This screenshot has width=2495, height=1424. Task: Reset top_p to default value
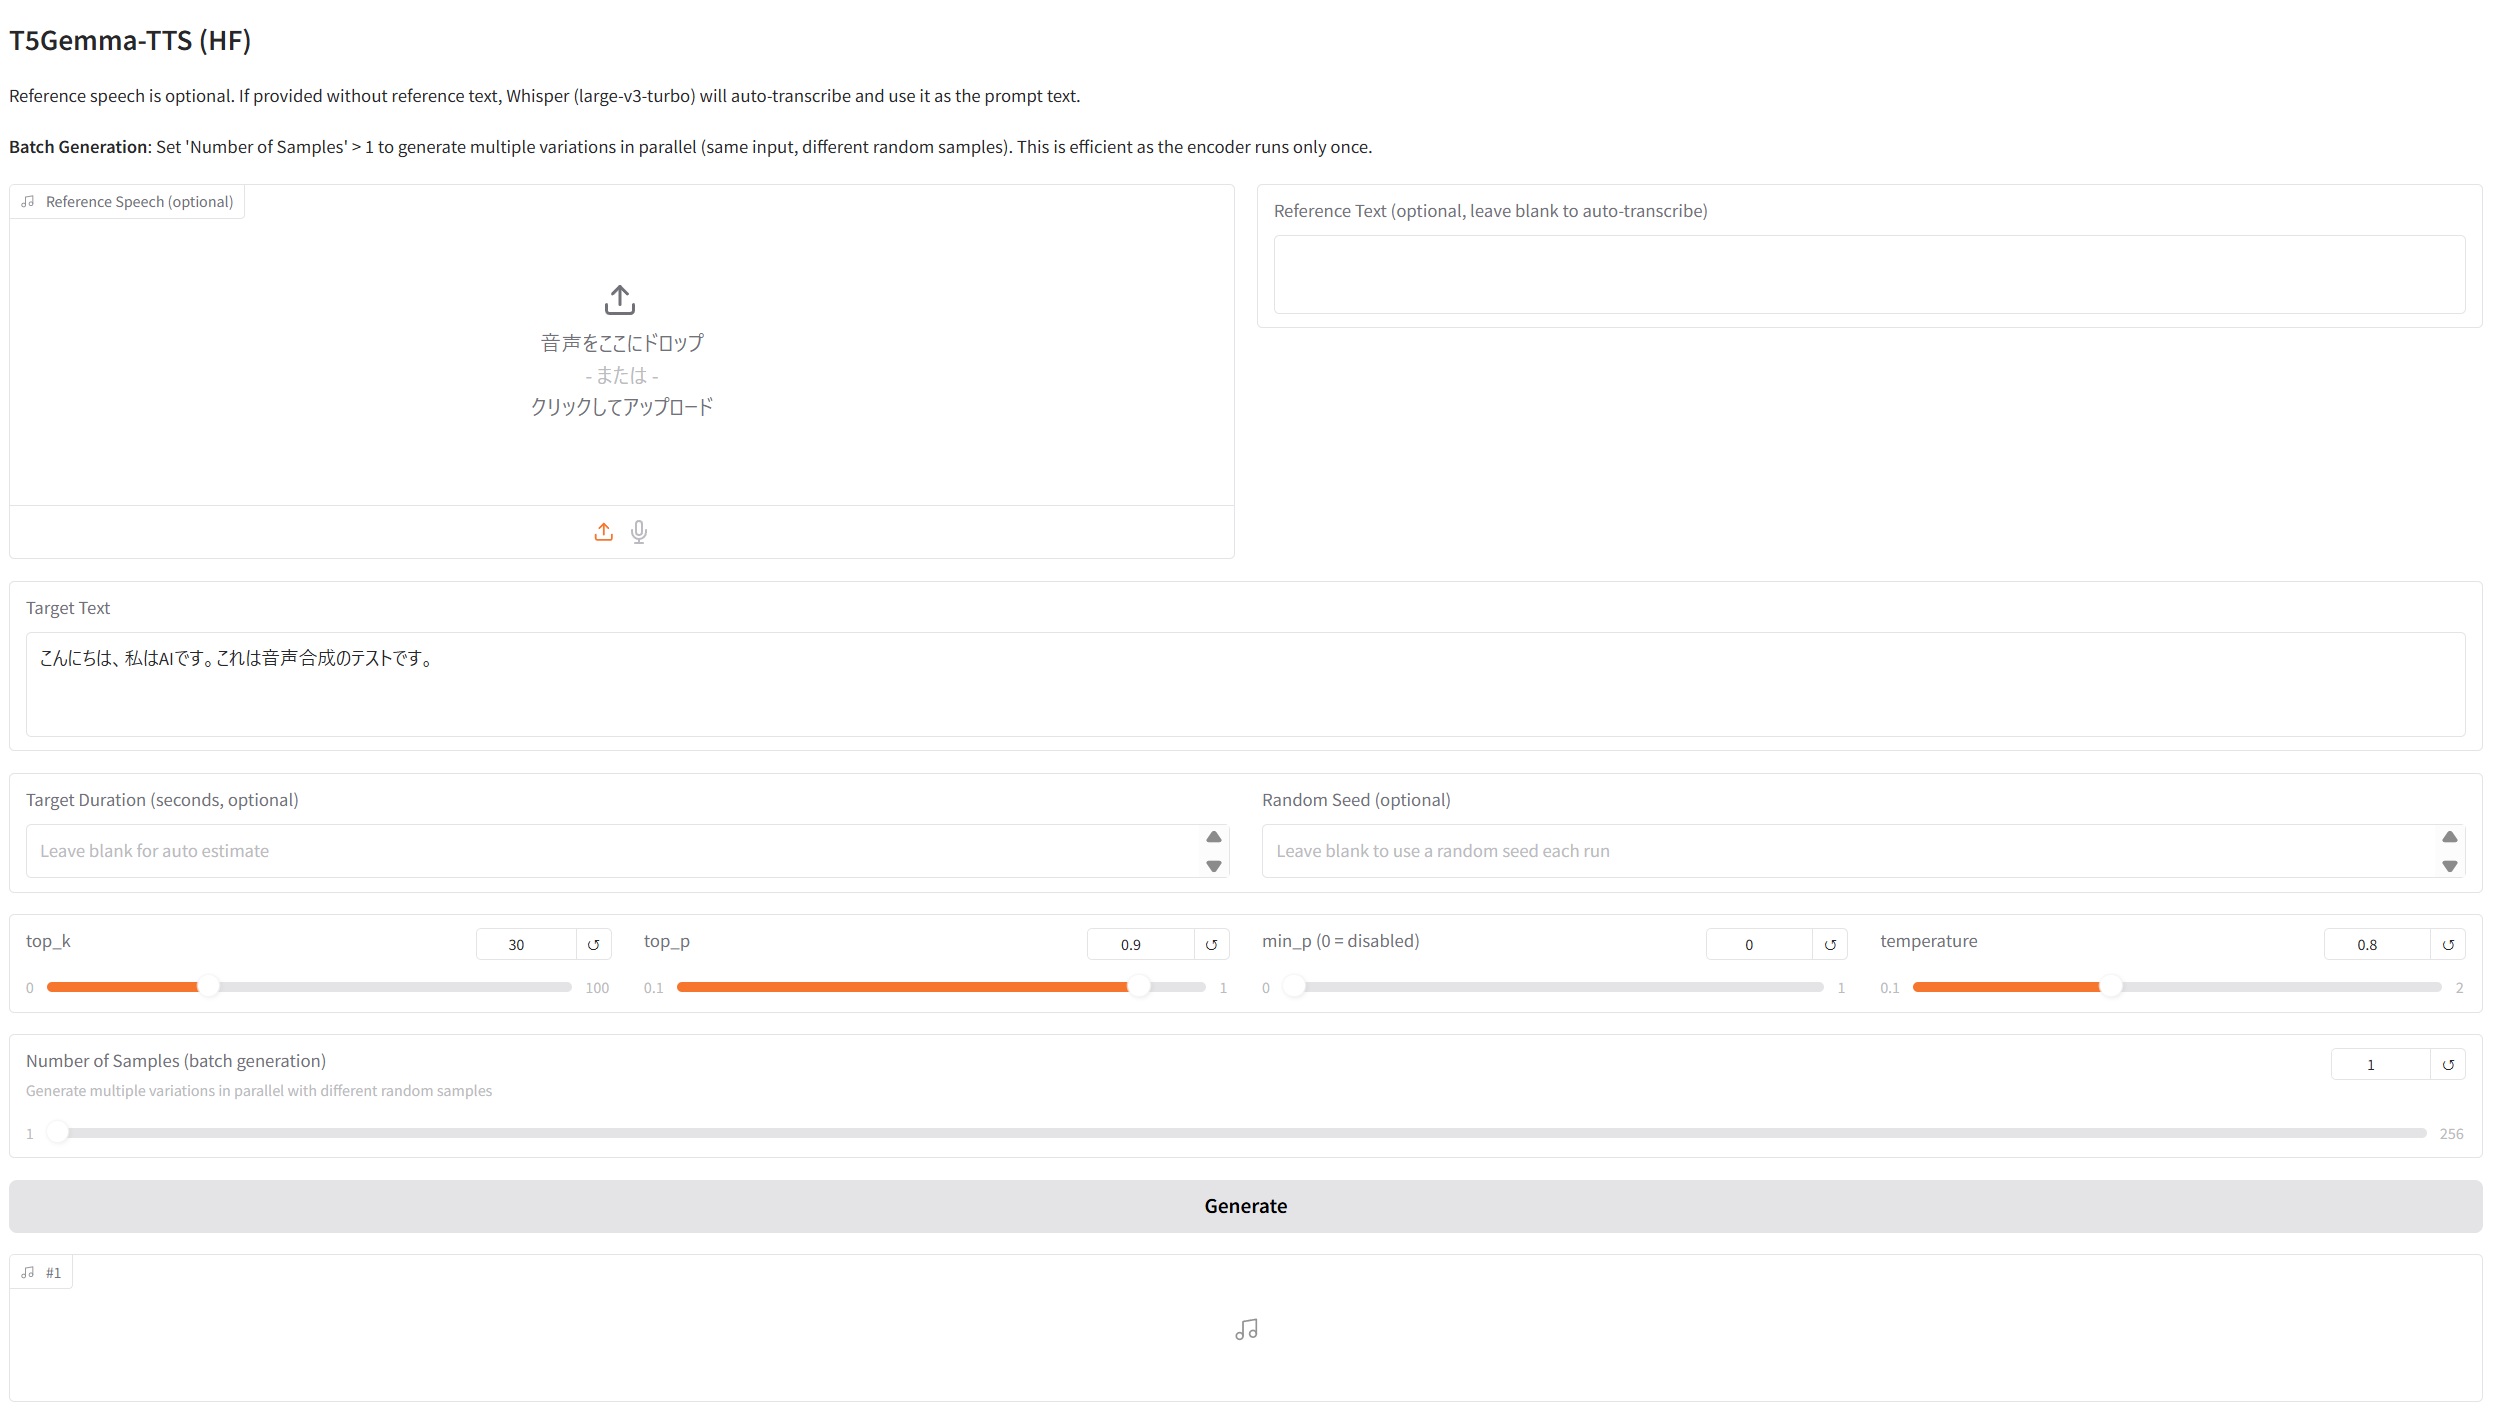1211,944
